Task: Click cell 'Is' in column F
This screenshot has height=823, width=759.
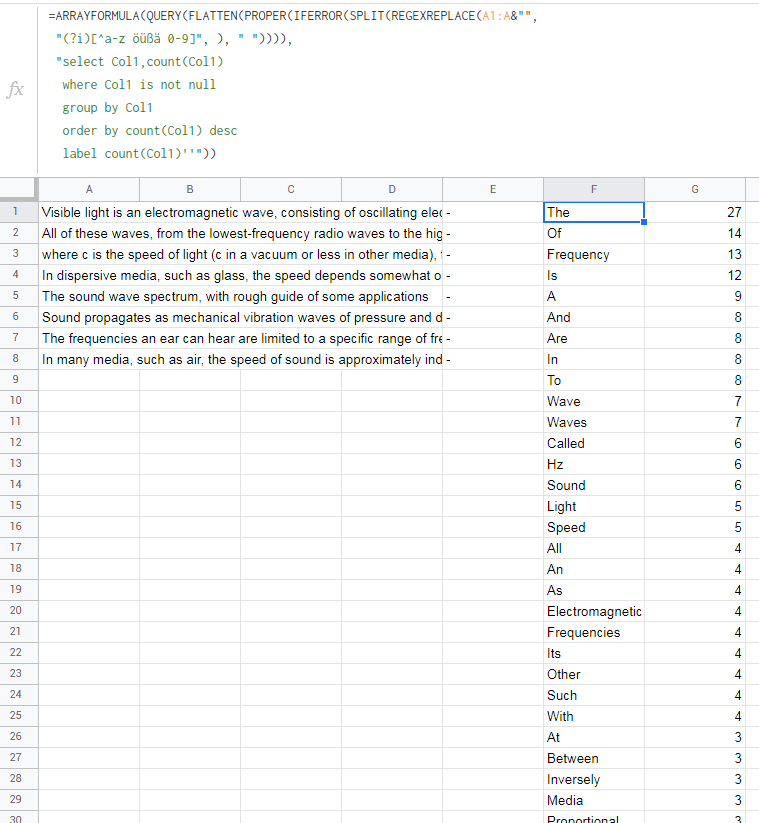Action: [594, 275]
